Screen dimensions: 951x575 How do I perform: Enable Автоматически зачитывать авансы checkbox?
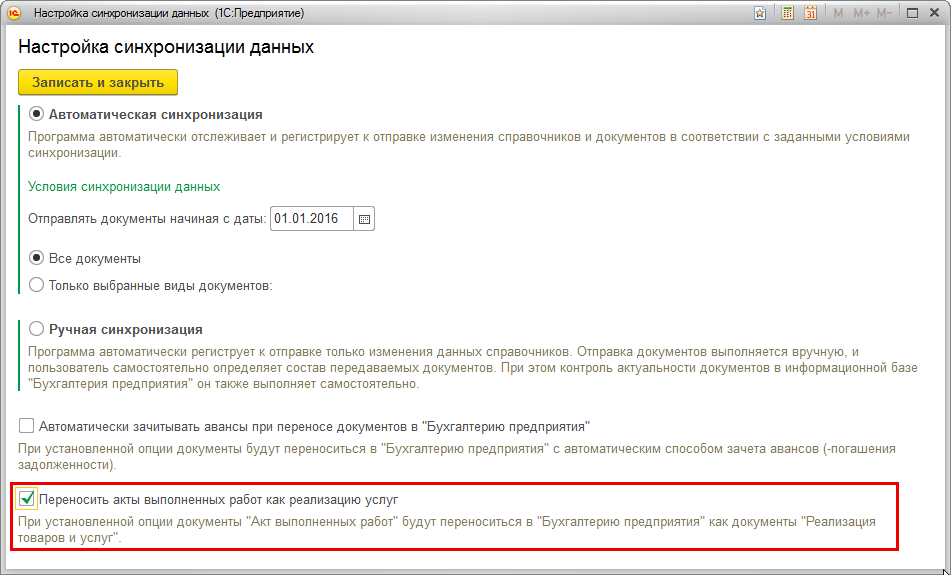coord(26,426)
